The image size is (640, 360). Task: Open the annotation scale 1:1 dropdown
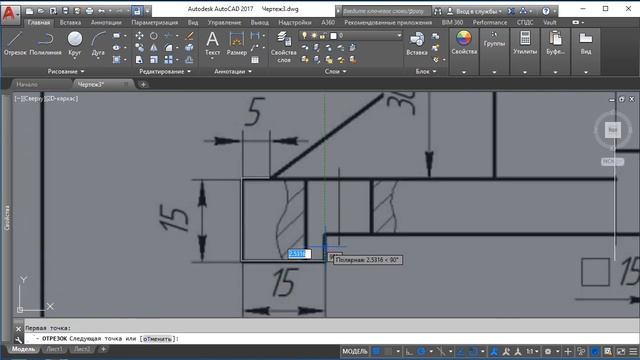coord(532,351)
